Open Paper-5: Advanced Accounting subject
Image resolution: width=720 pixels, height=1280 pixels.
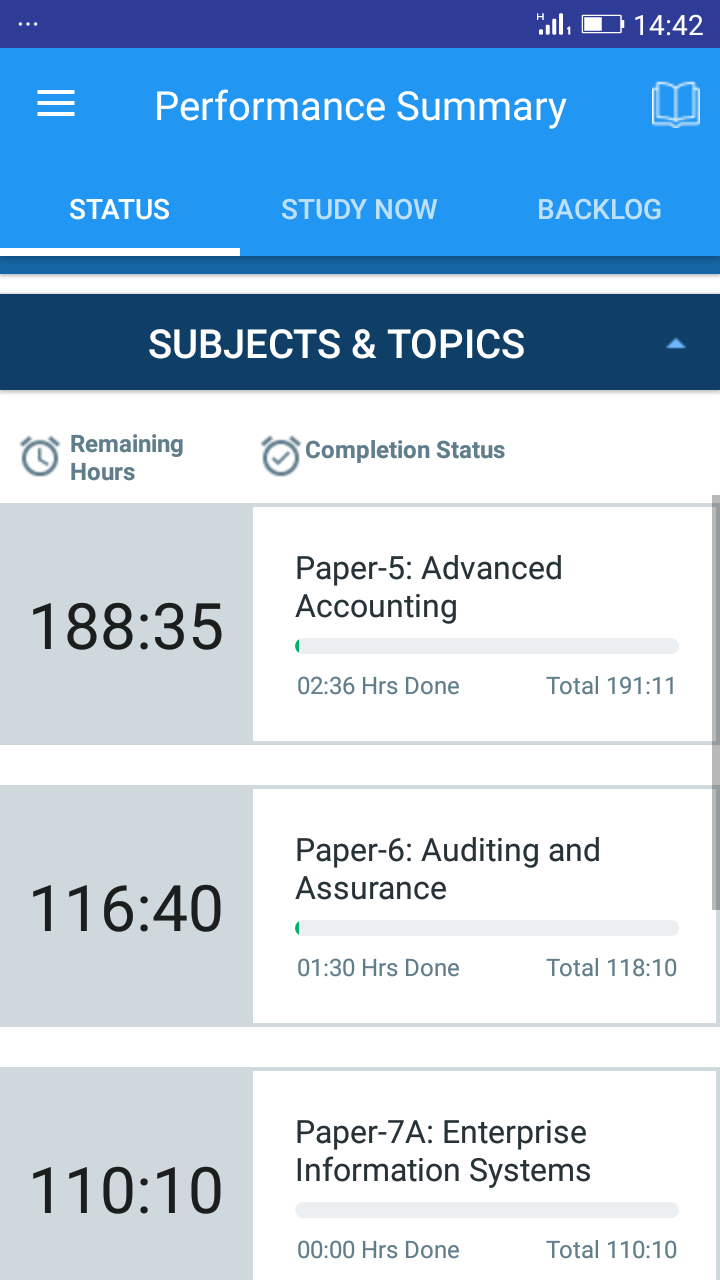[428, 586]
